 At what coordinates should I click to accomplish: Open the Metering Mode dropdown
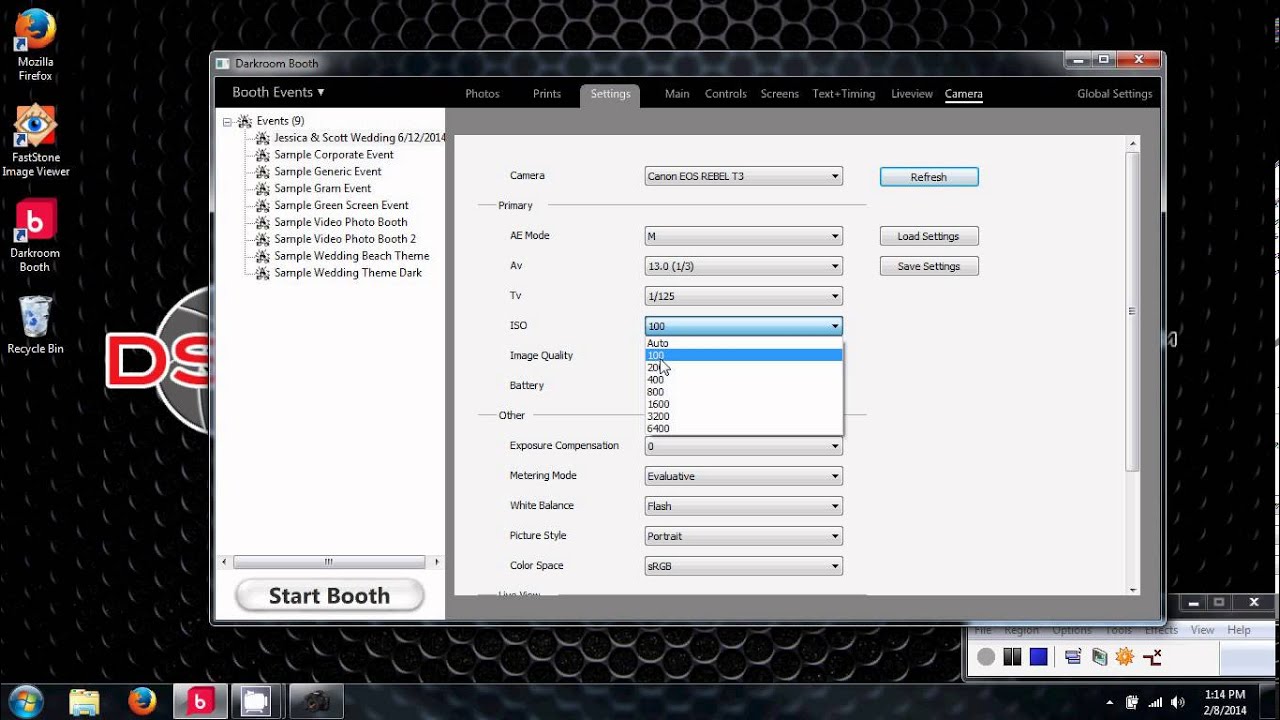(x=744, y=476)
